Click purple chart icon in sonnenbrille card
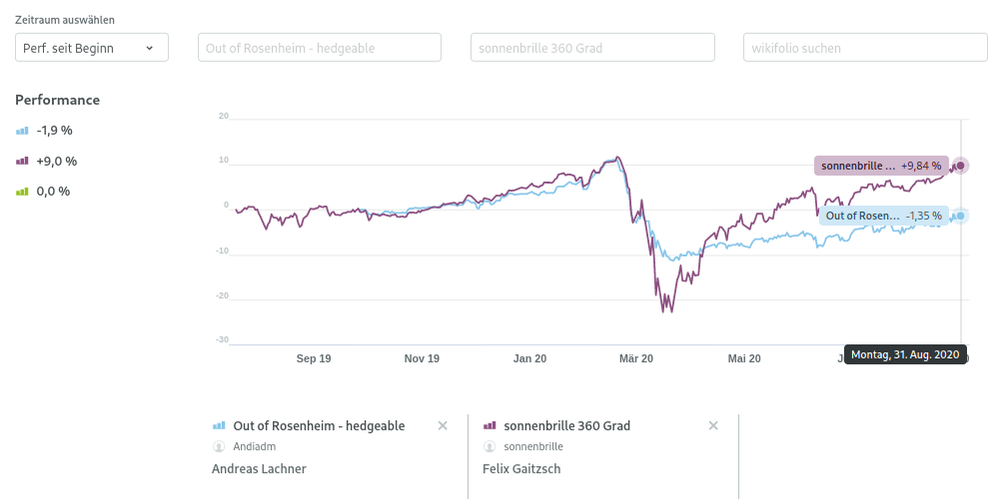999x499 pixels. coord(490,426)
